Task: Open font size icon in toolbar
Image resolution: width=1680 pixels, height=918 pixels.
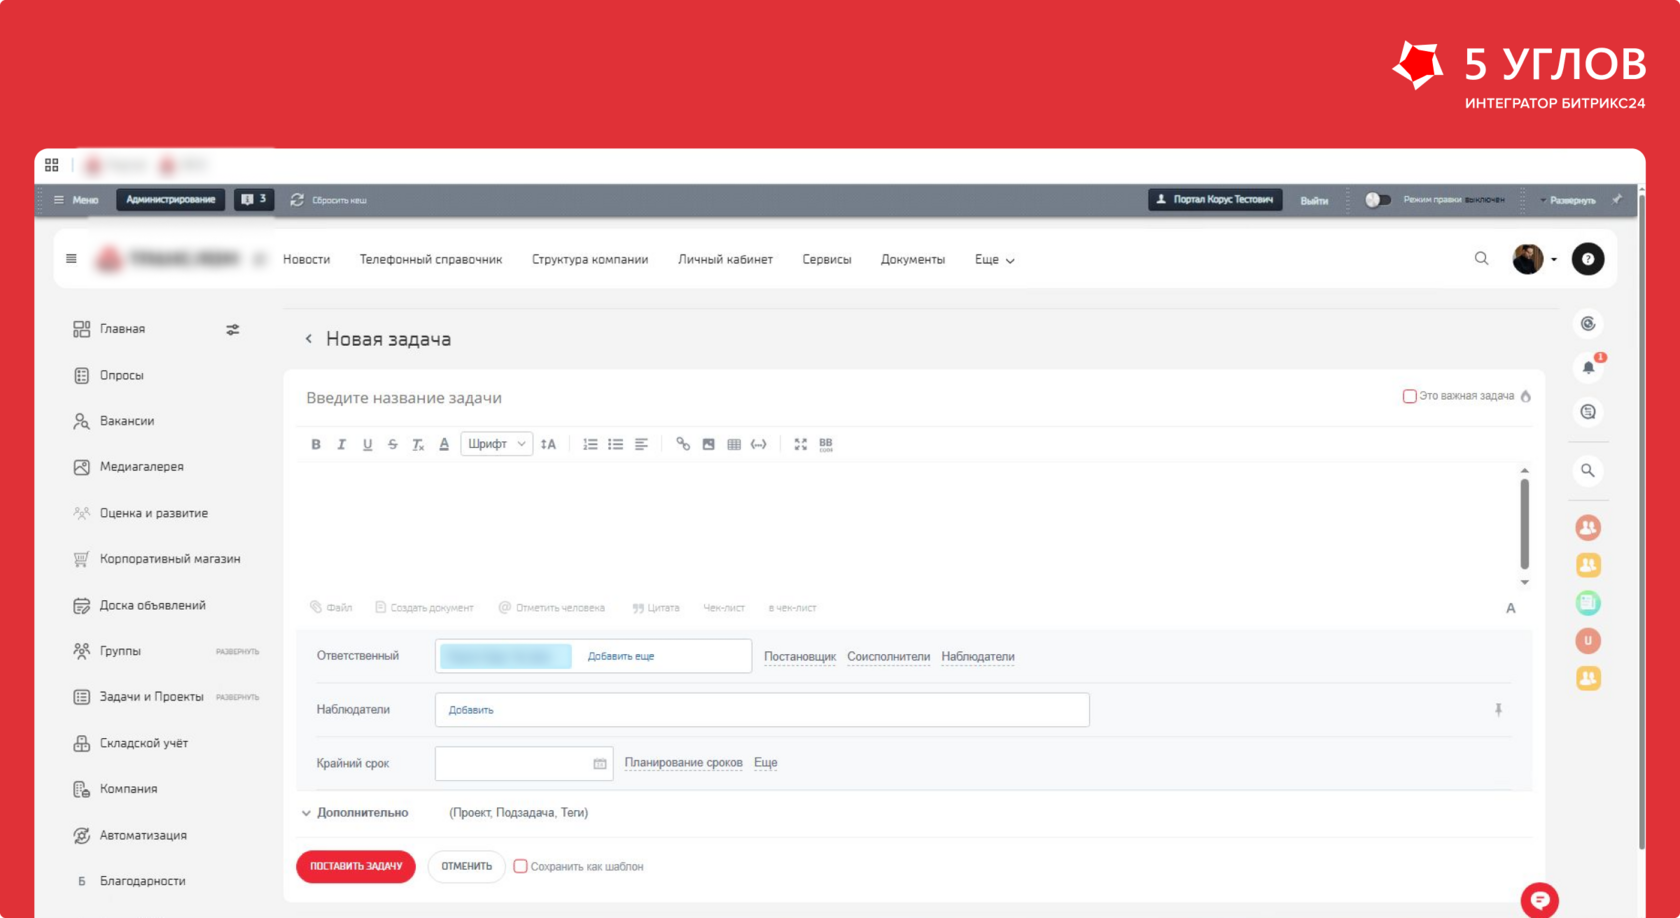Action: (548, 444)
